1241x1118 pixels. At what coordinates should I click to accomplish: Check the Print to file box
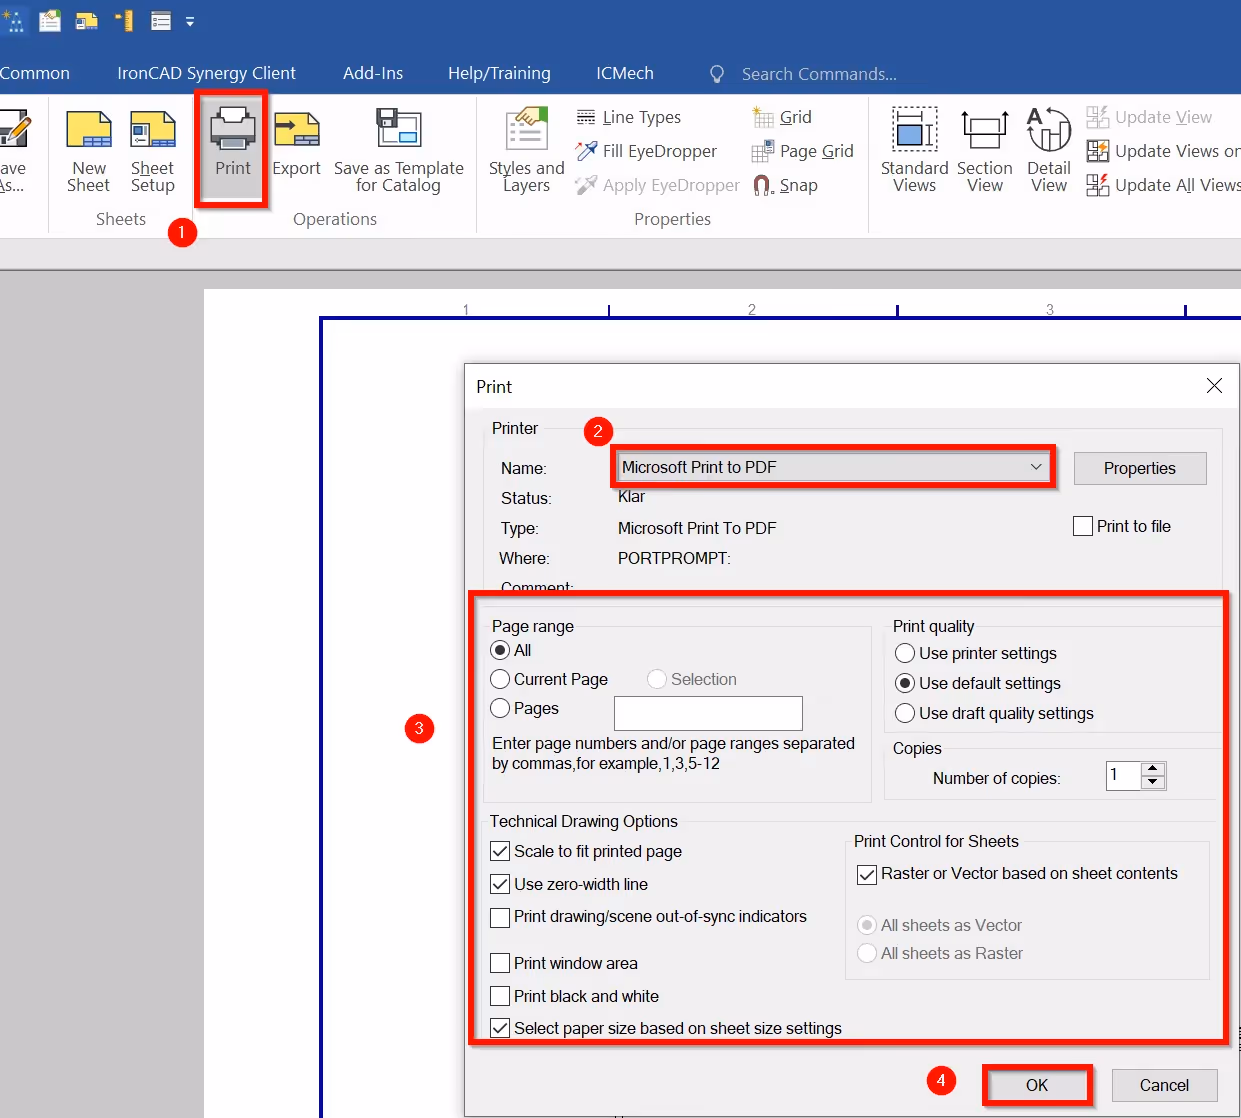tap(1082, 525)
